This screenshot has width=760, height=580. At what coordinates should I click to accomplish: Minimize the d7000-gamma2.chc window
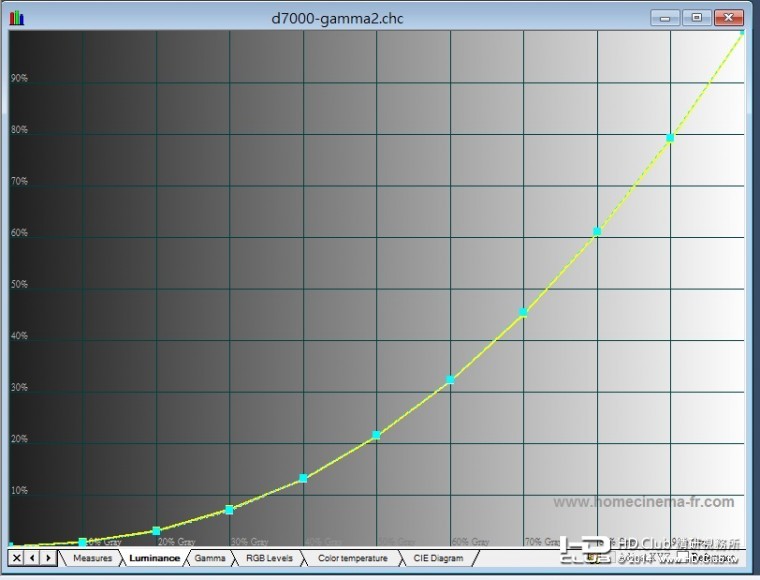(x=665, y=18)
